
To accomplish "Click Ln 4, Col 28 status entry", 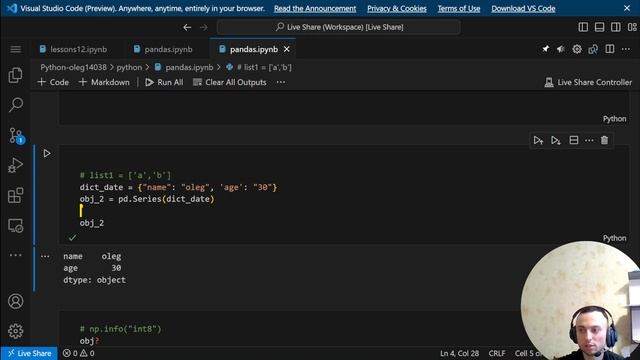I will (459, 353).
